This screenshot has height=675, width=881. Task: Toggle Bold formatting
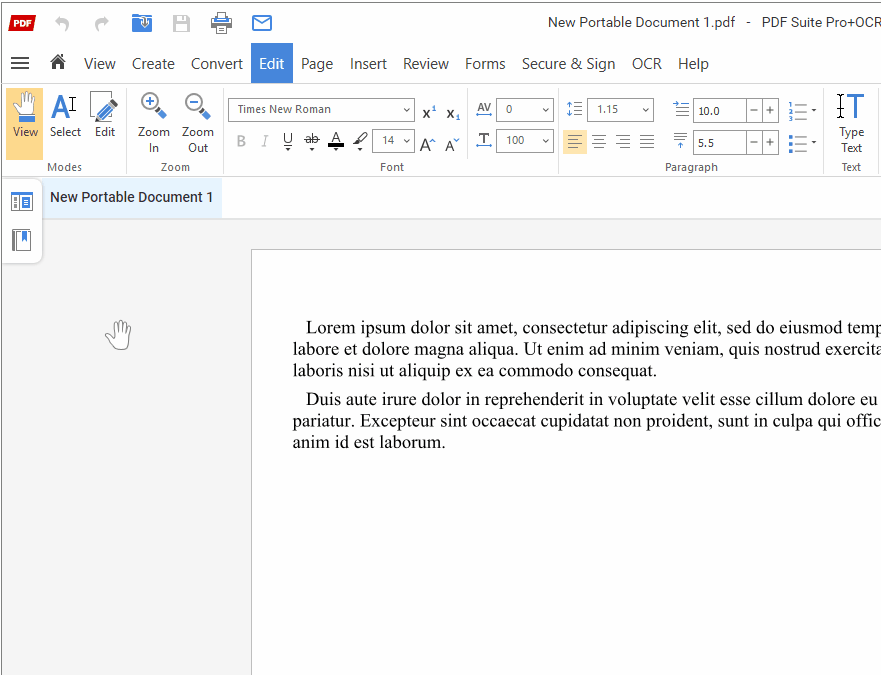pos(241,141)
